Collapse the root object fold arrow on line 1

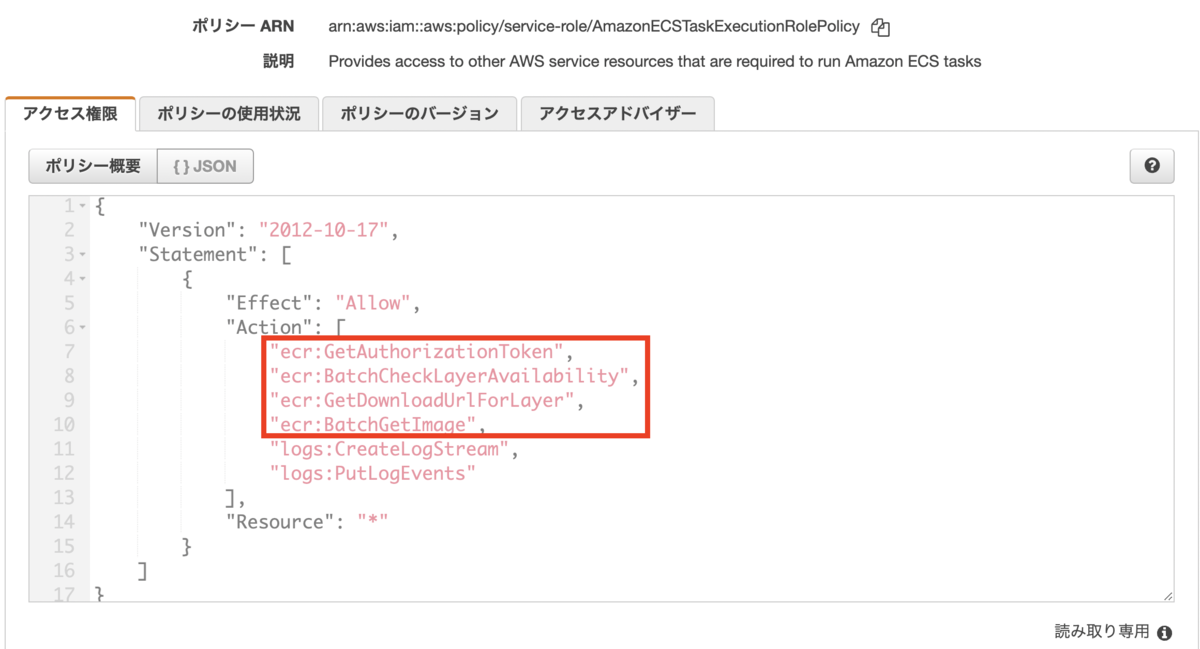click(83, 207)
